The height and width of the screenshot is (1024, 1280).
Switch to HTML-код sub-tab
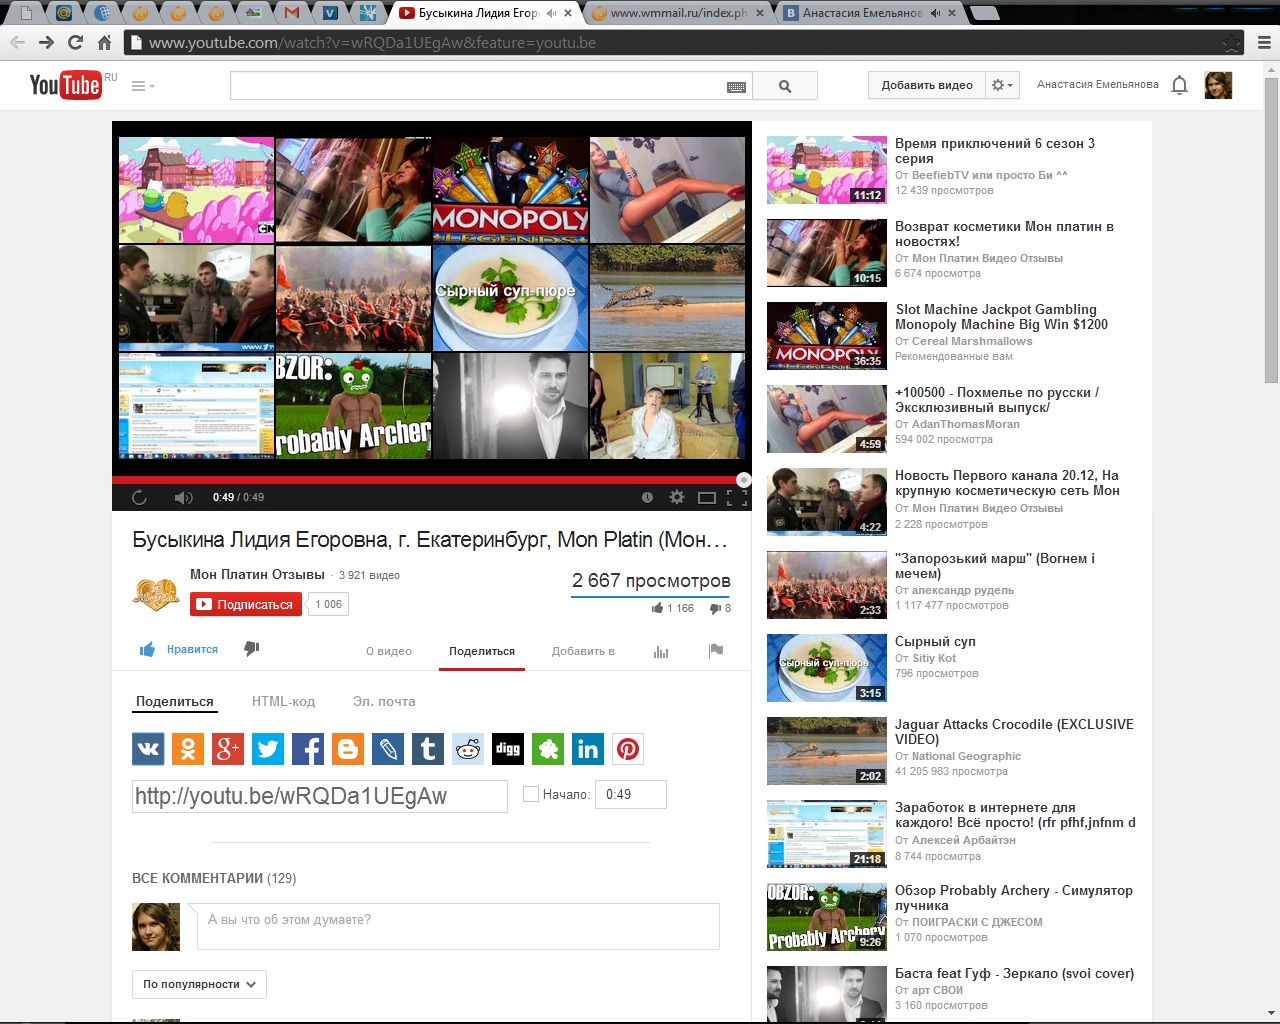pos(283,701)
